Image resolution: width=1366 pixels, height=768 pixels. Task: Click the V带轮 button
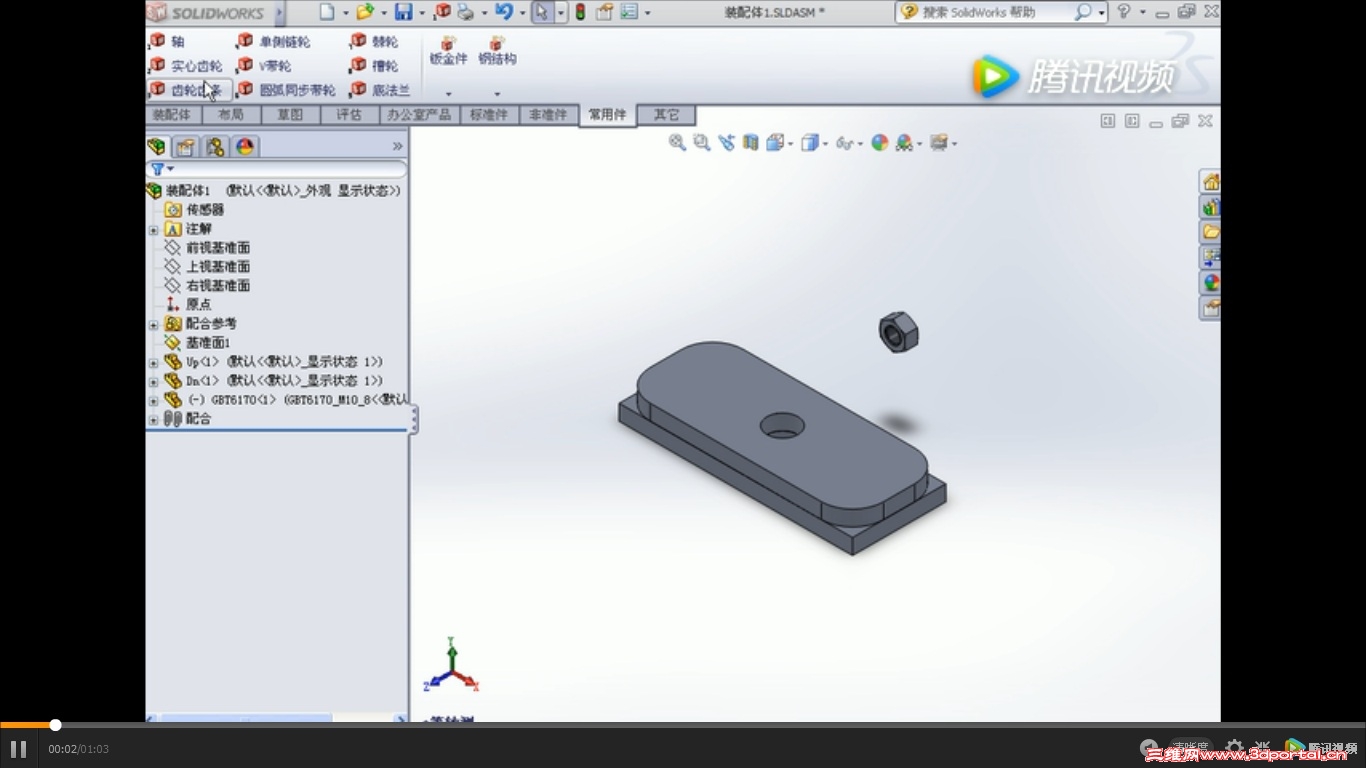coord(265,66)
